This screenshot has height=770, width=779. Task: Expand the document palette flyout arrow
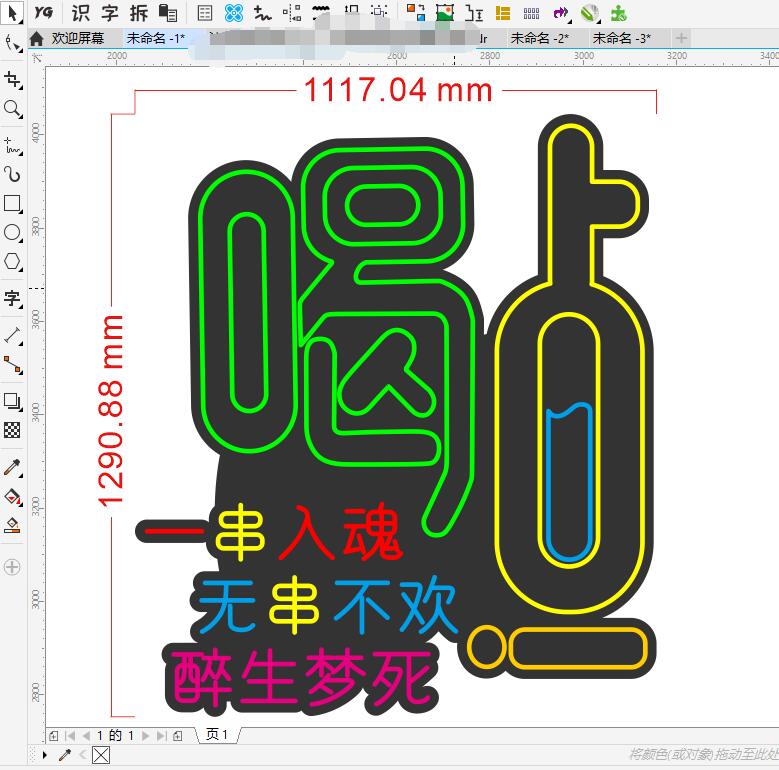coord(45,756)
